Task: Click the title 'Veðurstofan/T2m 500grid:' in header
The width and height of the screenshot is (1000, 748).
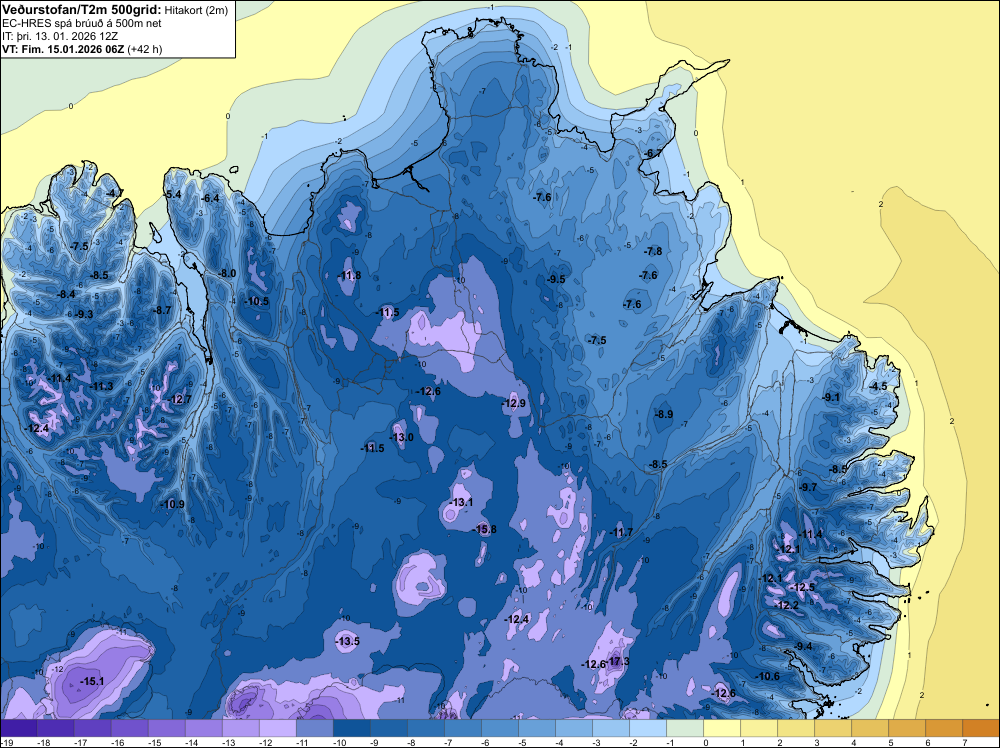Action: [x=82, y=10]
